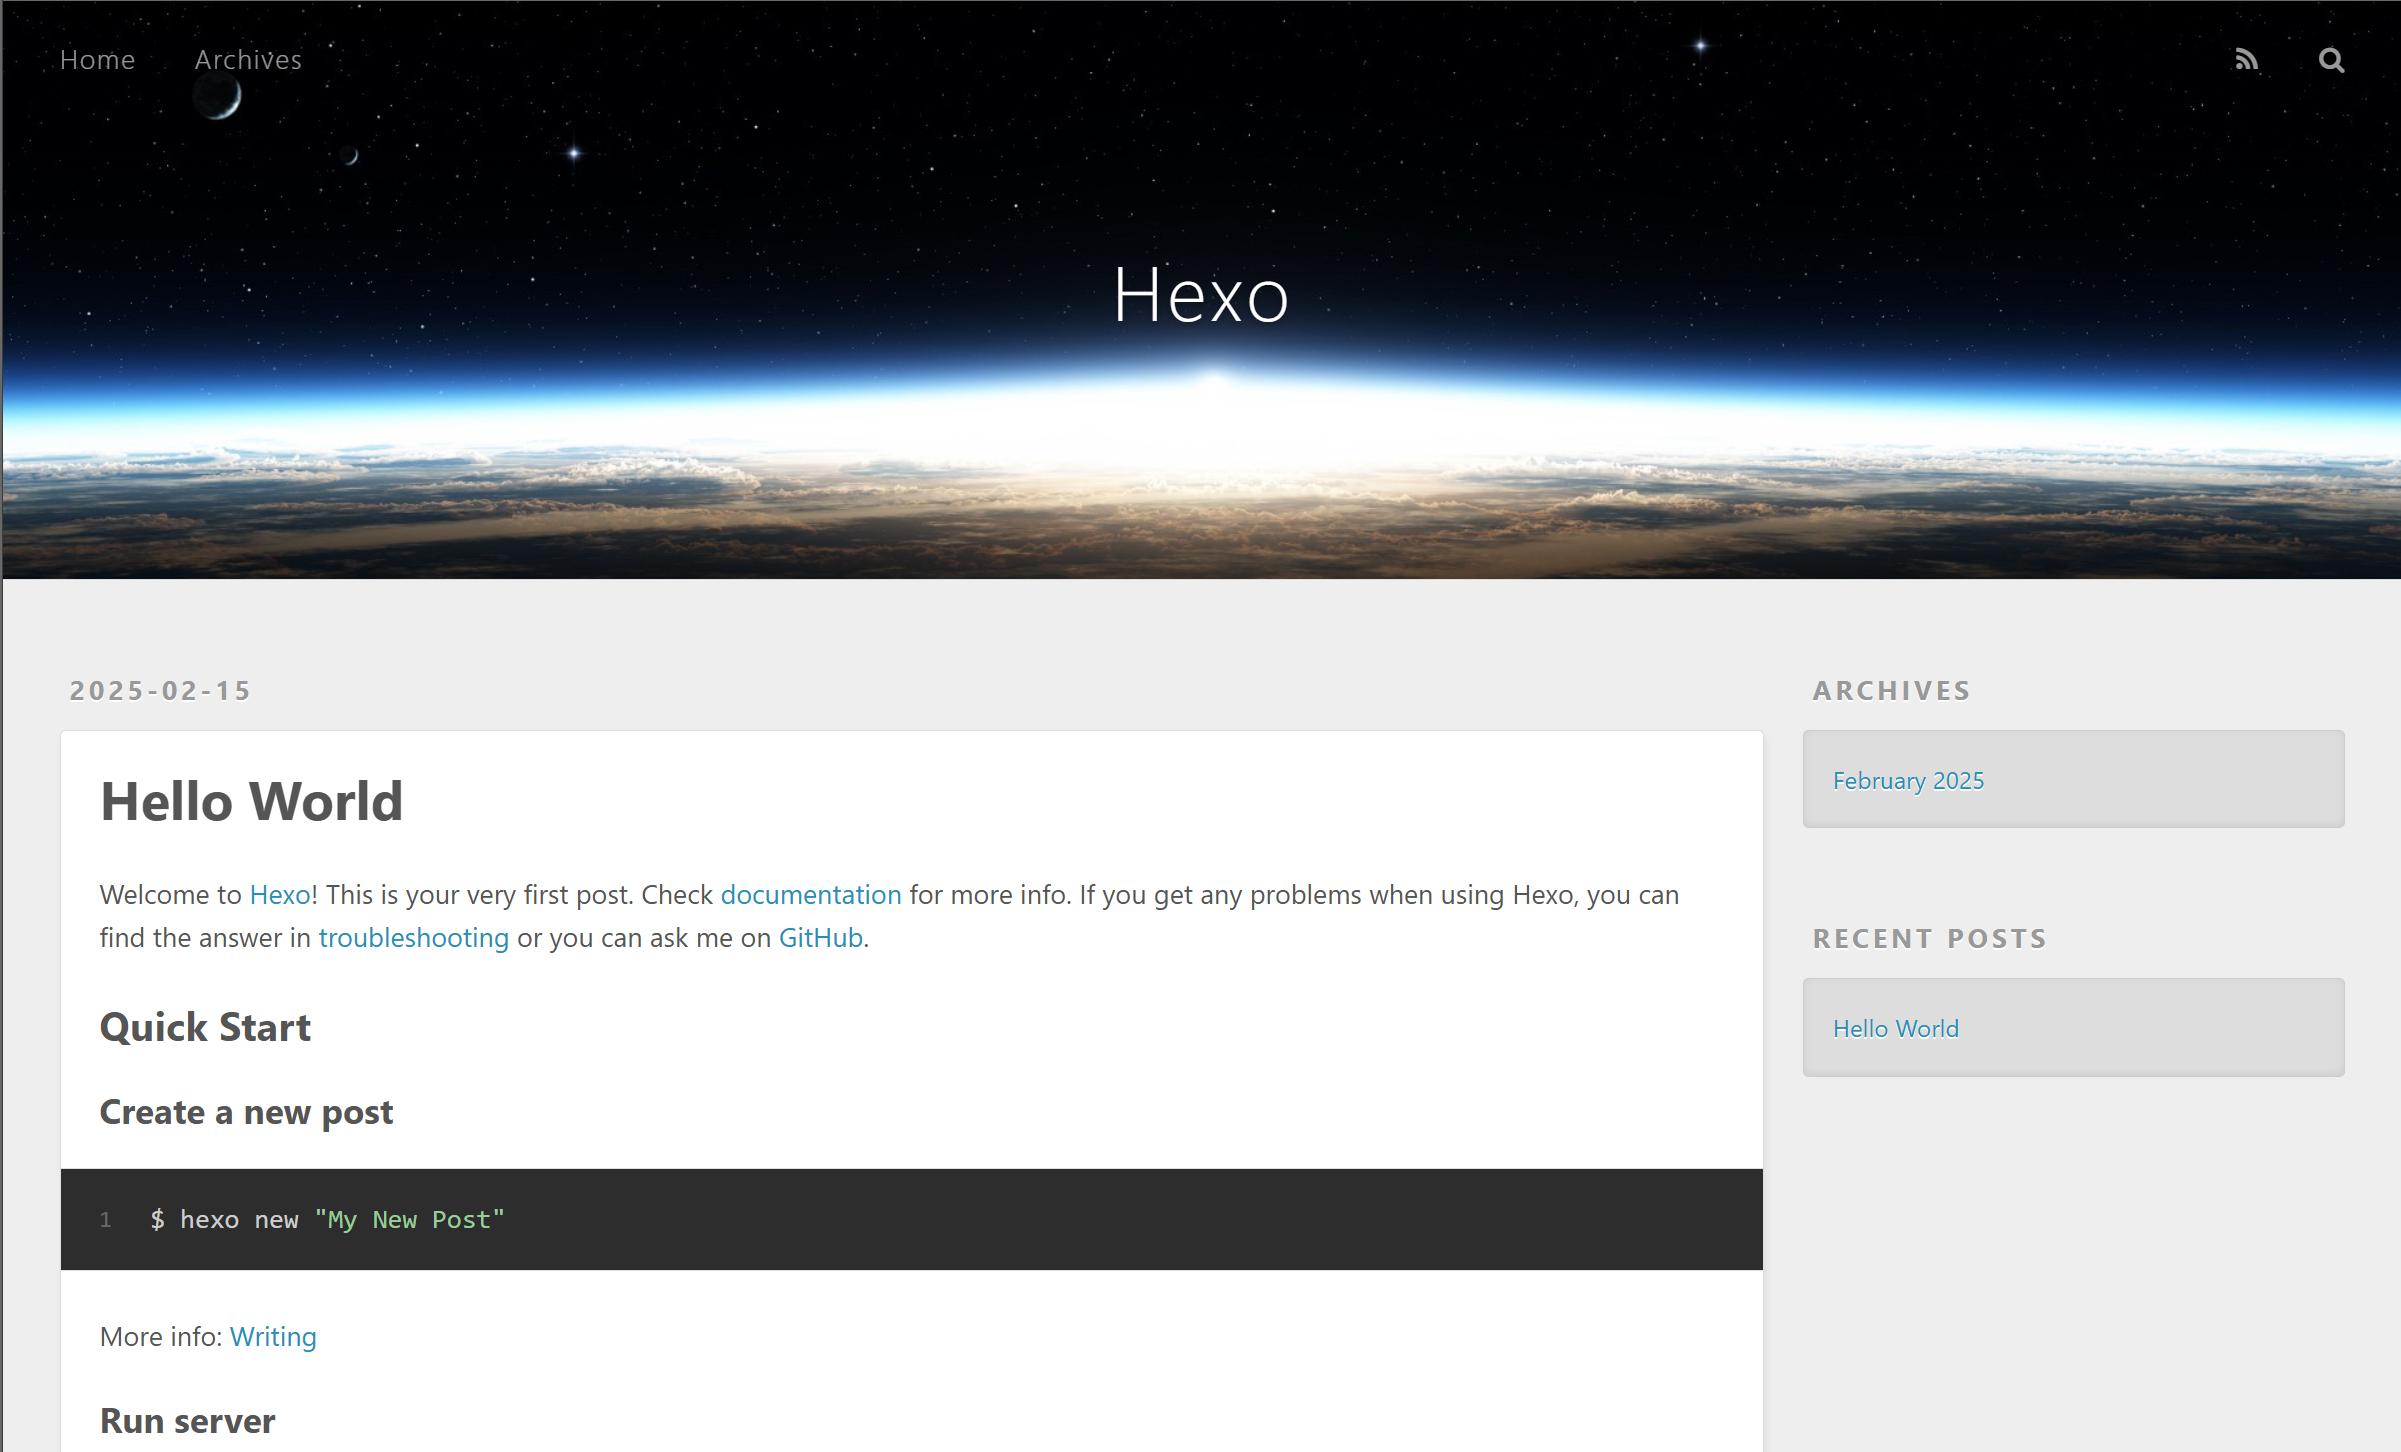Image resolution: width=2401 pixels, height=1452 pixels.
Task: Click the large Hexo site title
Action: tap(1200, 295)
